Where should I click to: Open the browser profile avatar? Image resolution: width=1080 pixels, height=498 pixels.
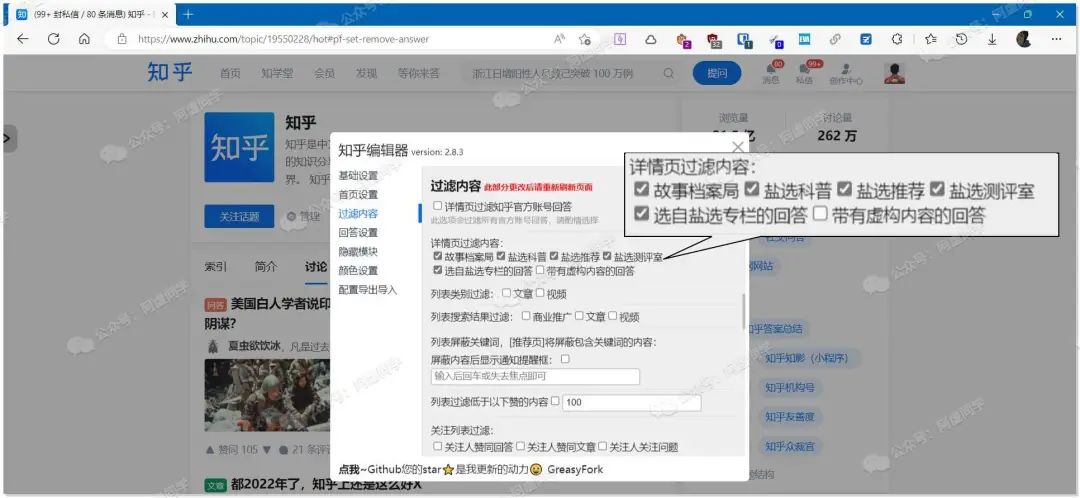[1024, 39]
